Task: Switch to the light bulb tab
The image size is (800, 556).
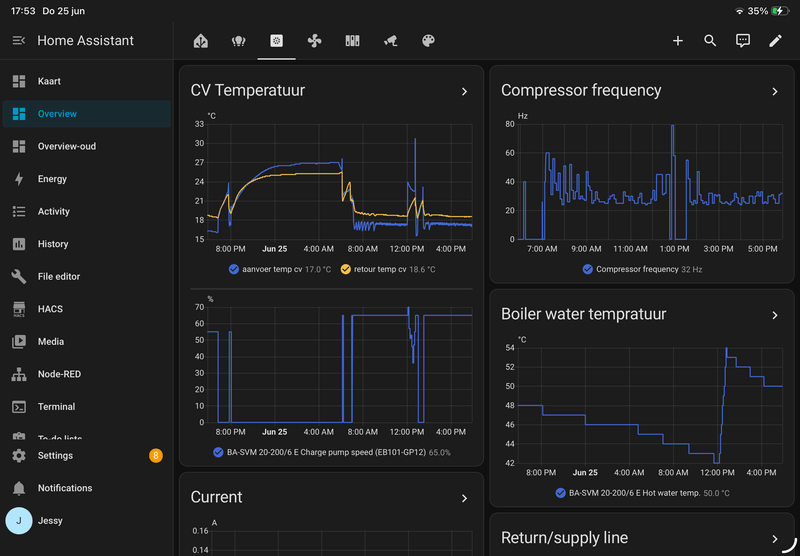Action: point(238,41)
